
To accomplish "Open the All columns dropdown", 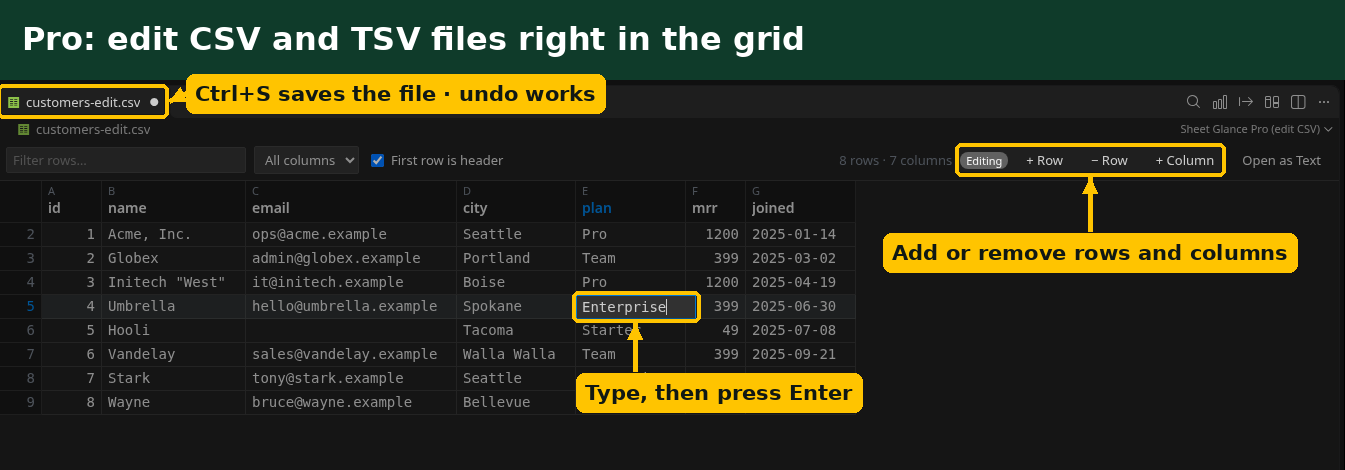I will click(x=306, y=160).
